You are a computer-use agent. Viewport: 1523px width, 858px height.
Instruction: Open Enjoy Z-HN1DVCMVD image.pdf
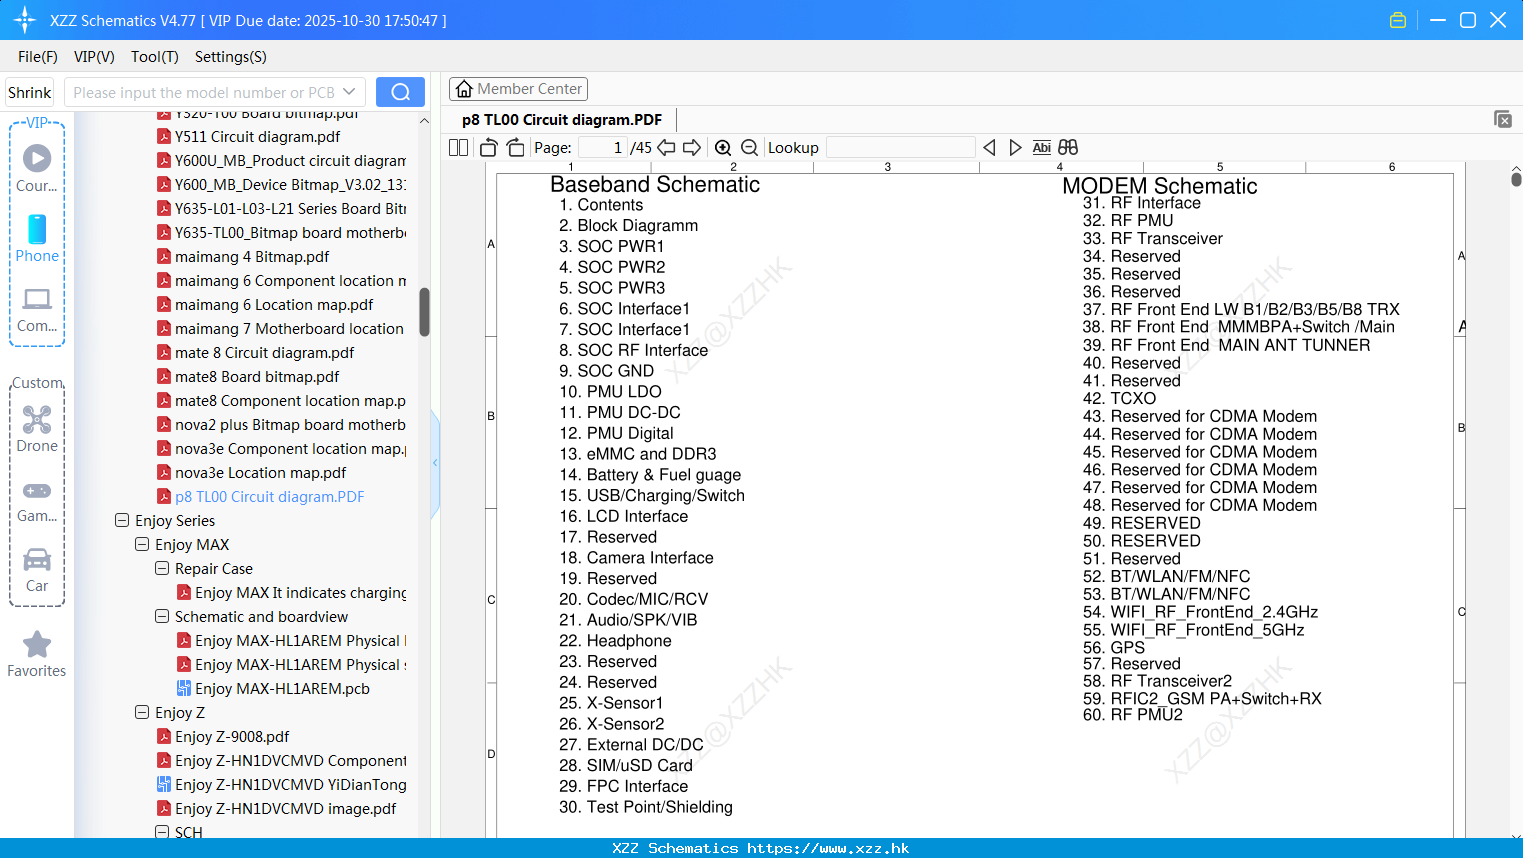click(285, 808)
